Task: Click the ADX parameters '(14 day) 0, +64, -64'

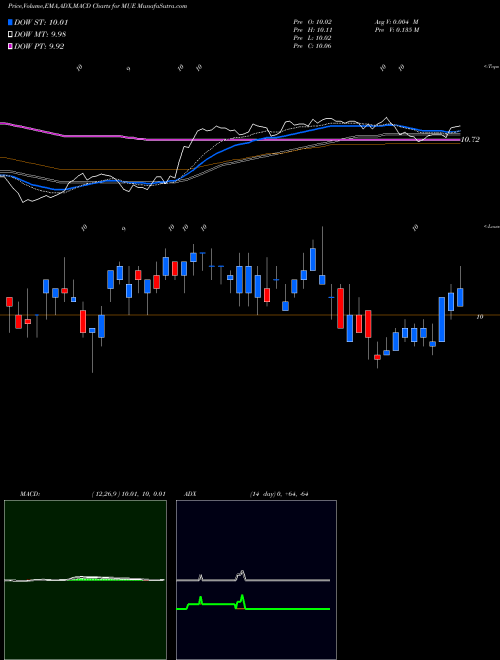Action: [279, 494]
